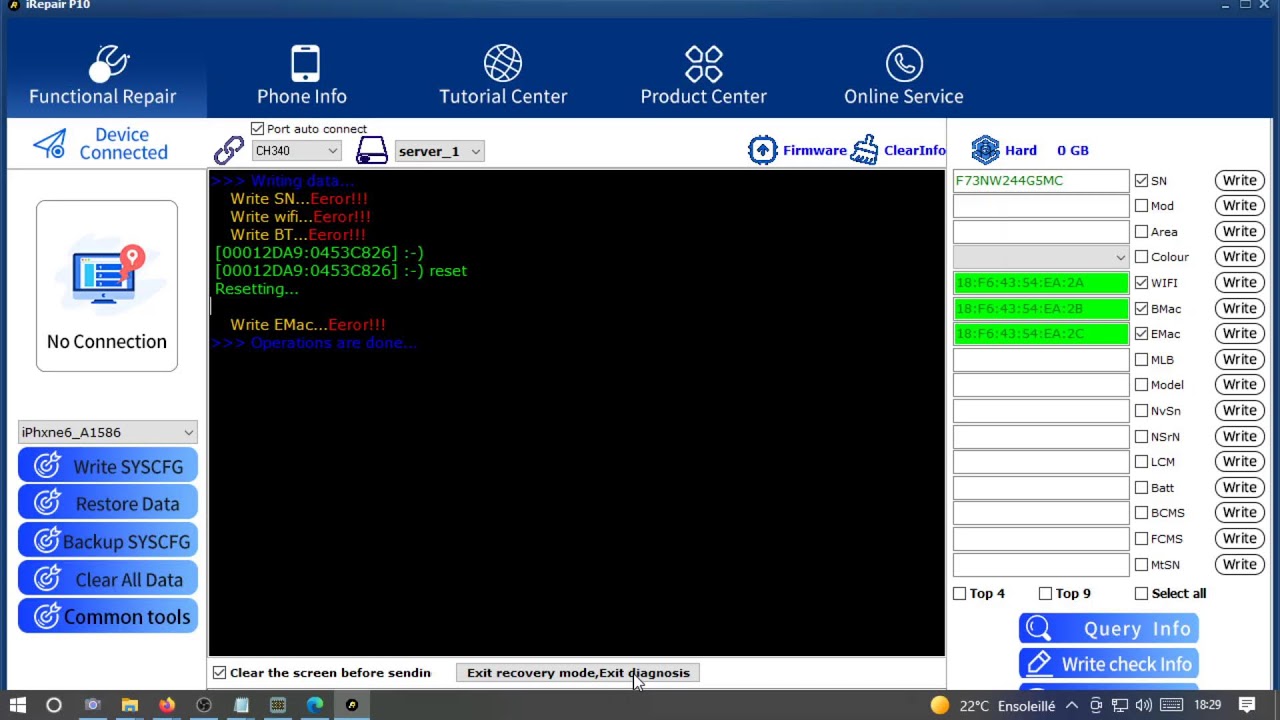Click the SN serial number input field

[1041, 181]
